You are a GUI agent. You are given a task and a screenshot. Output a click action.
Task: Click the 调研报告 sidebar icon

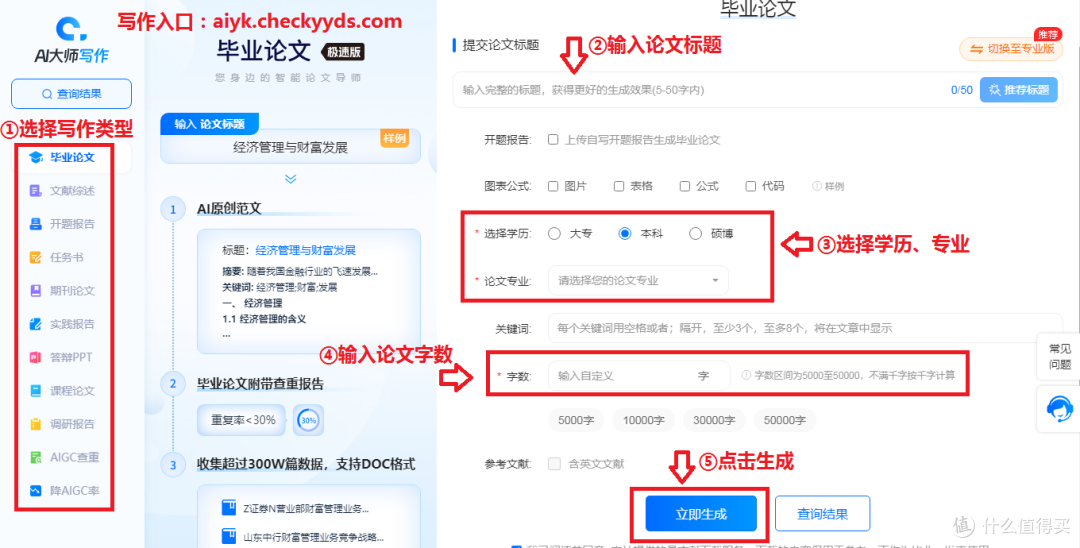click(36, 424)
